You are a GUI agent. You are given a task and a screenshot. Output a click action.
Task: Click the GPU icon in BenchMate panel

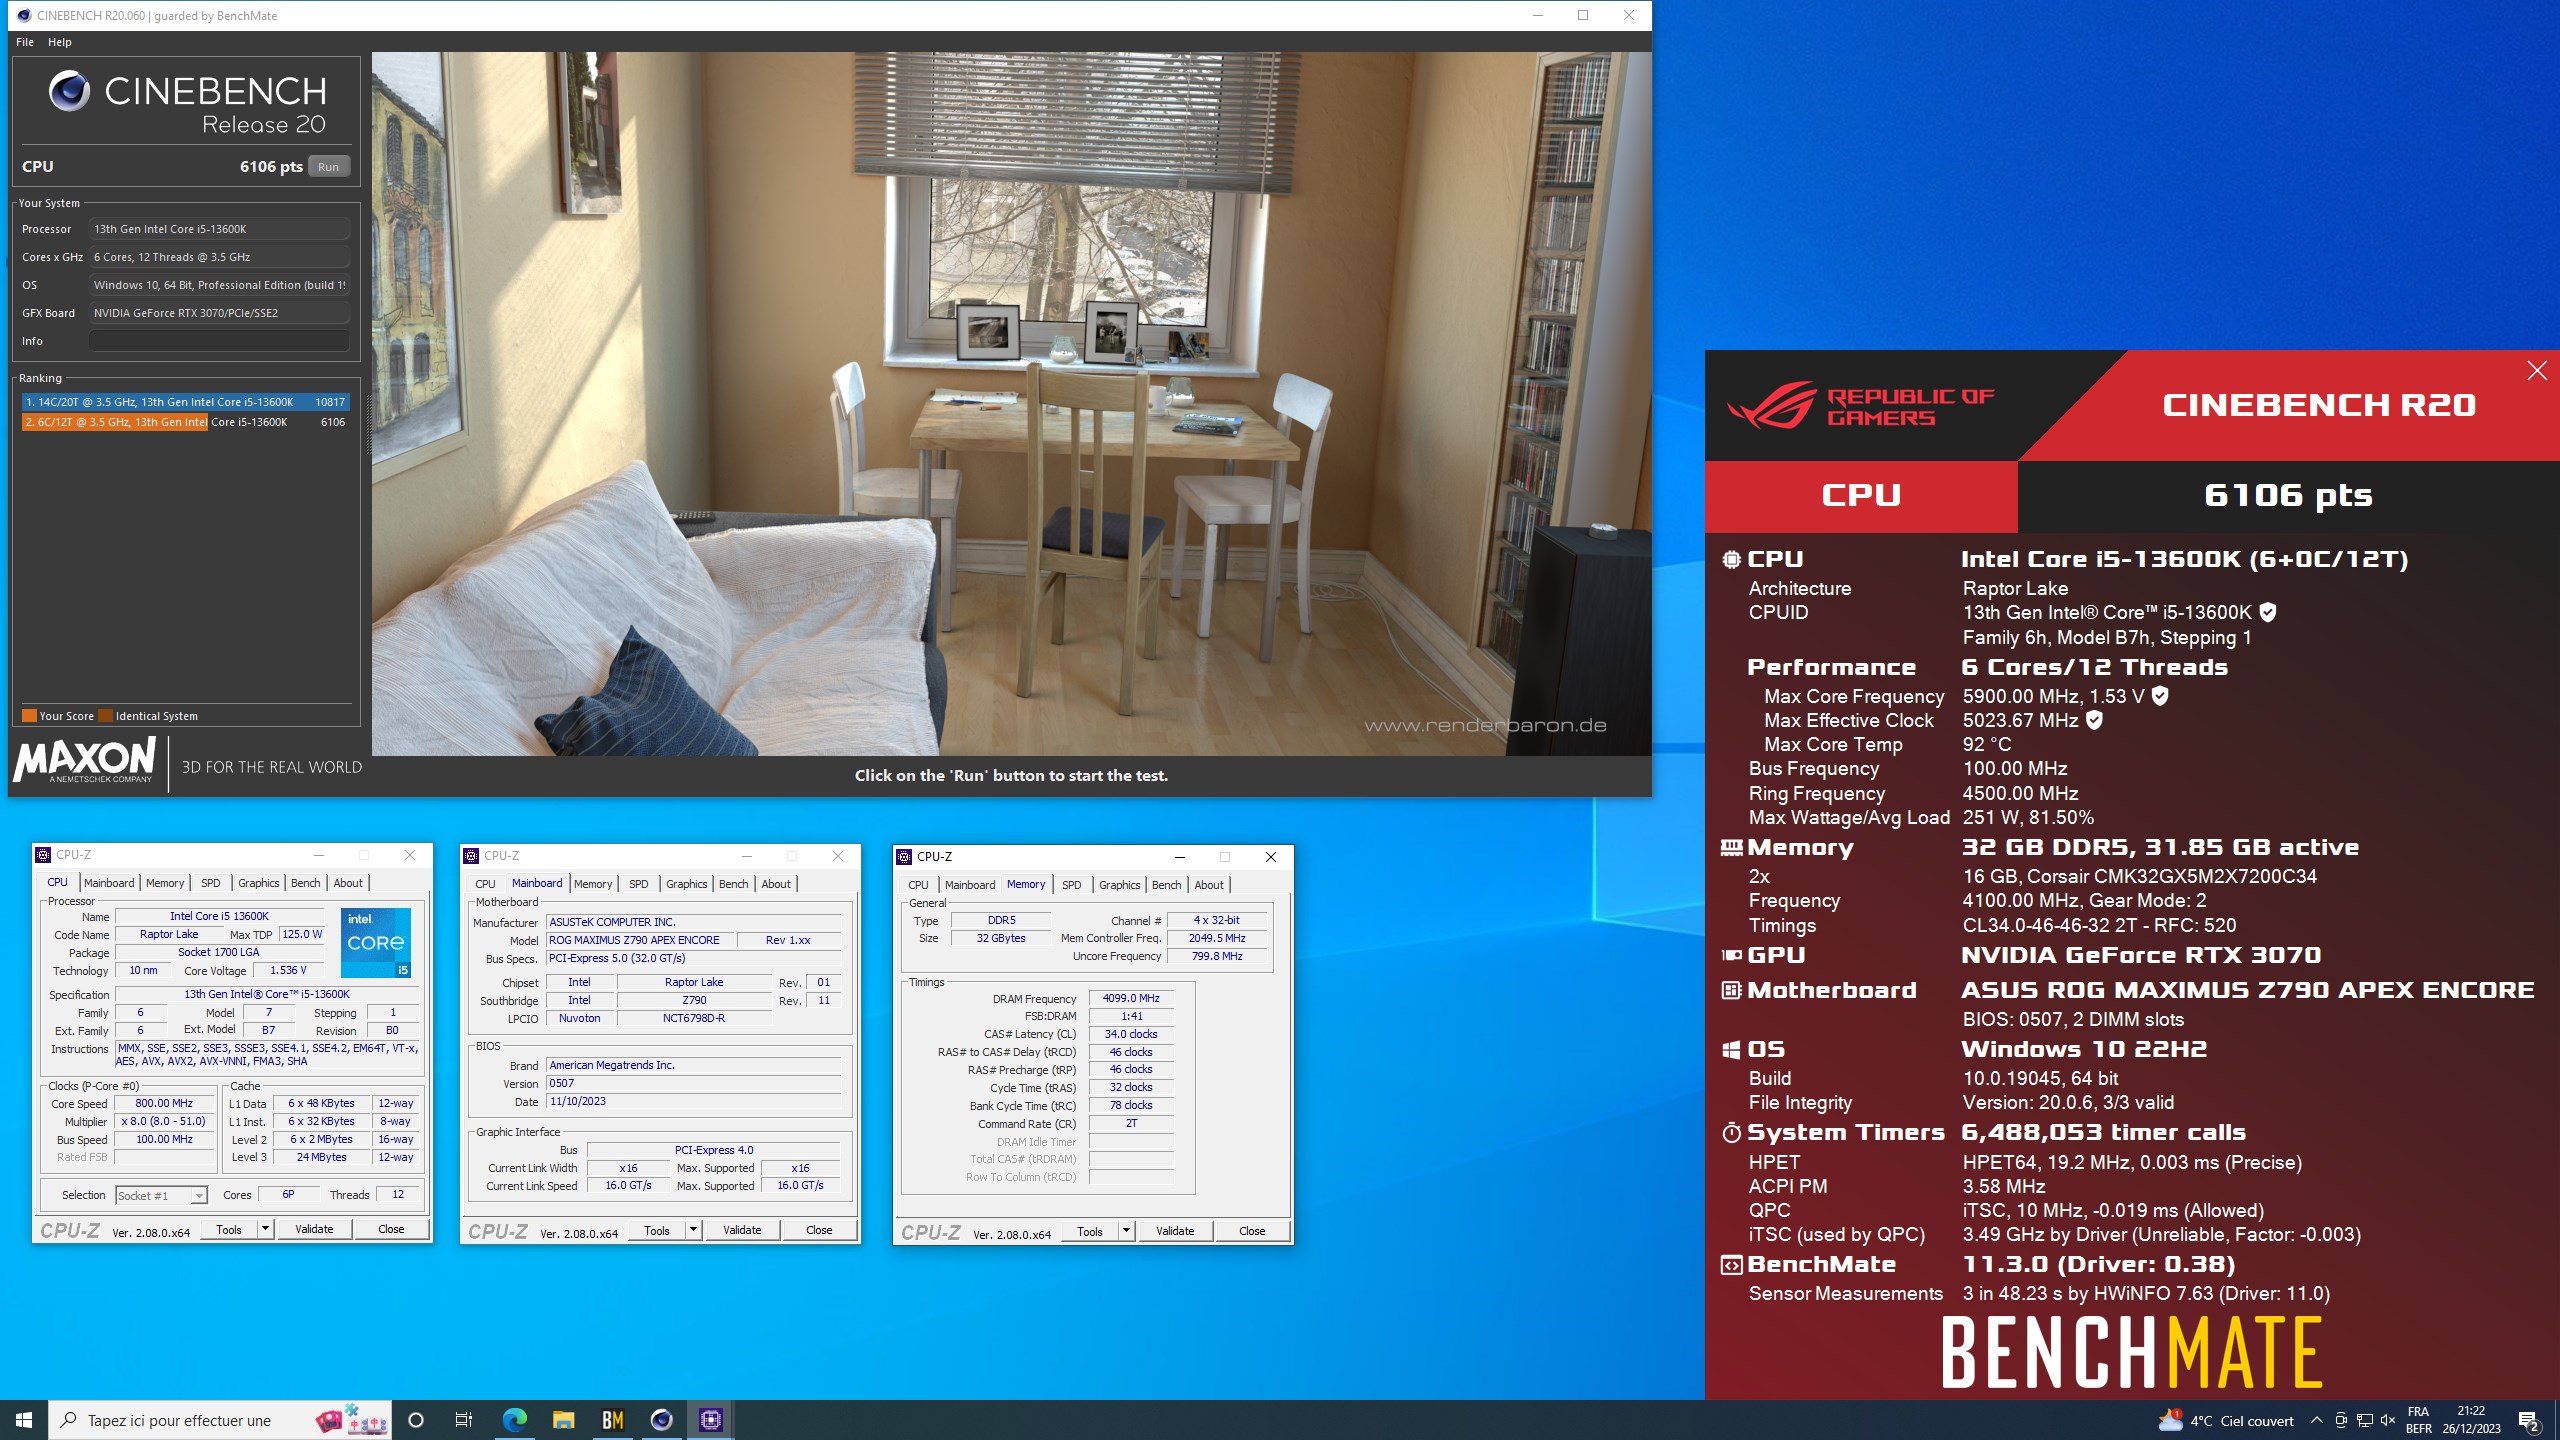tap(1731, 956)
